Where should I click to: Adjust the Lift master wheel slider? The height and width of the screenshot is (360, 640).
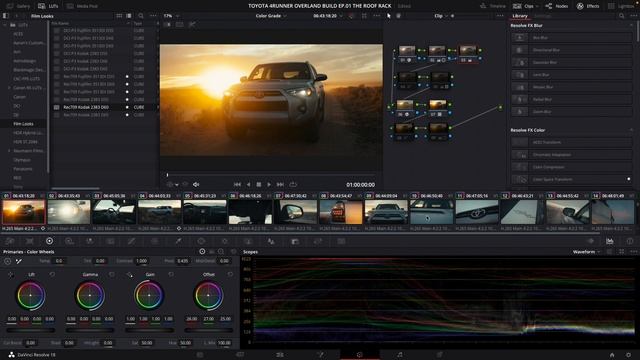point(31,330)
